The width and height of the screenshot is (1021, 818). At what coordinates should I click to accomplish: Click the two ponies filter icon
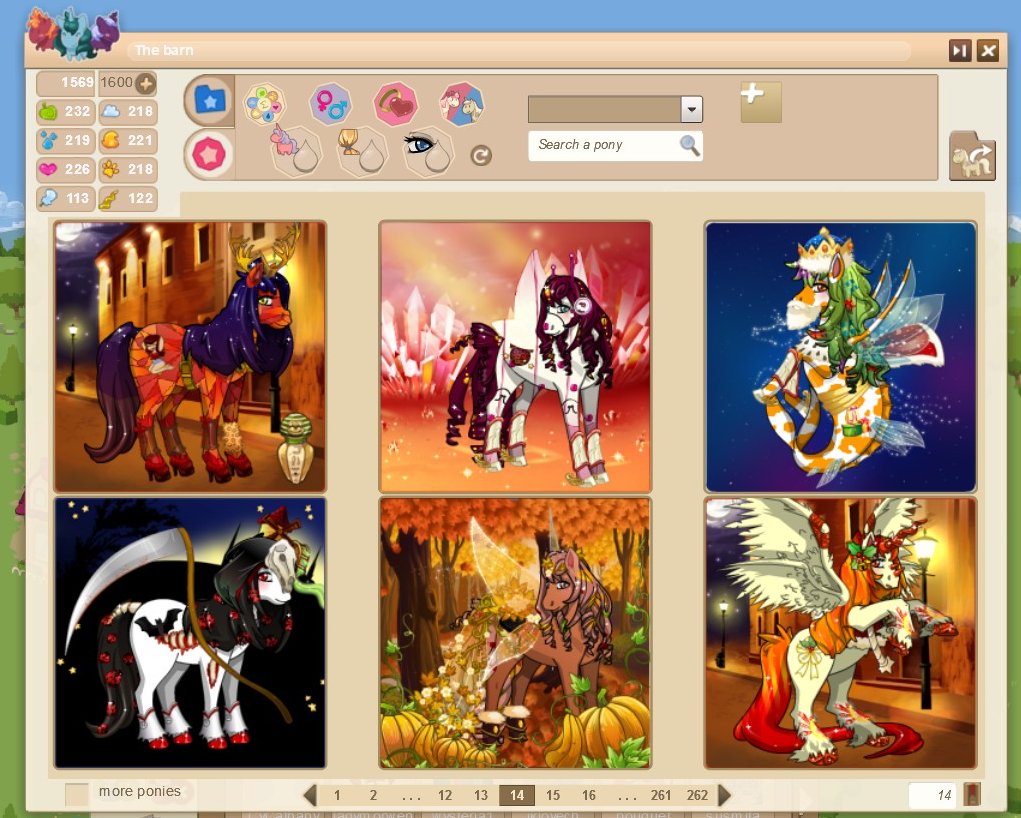pos(462,104)
